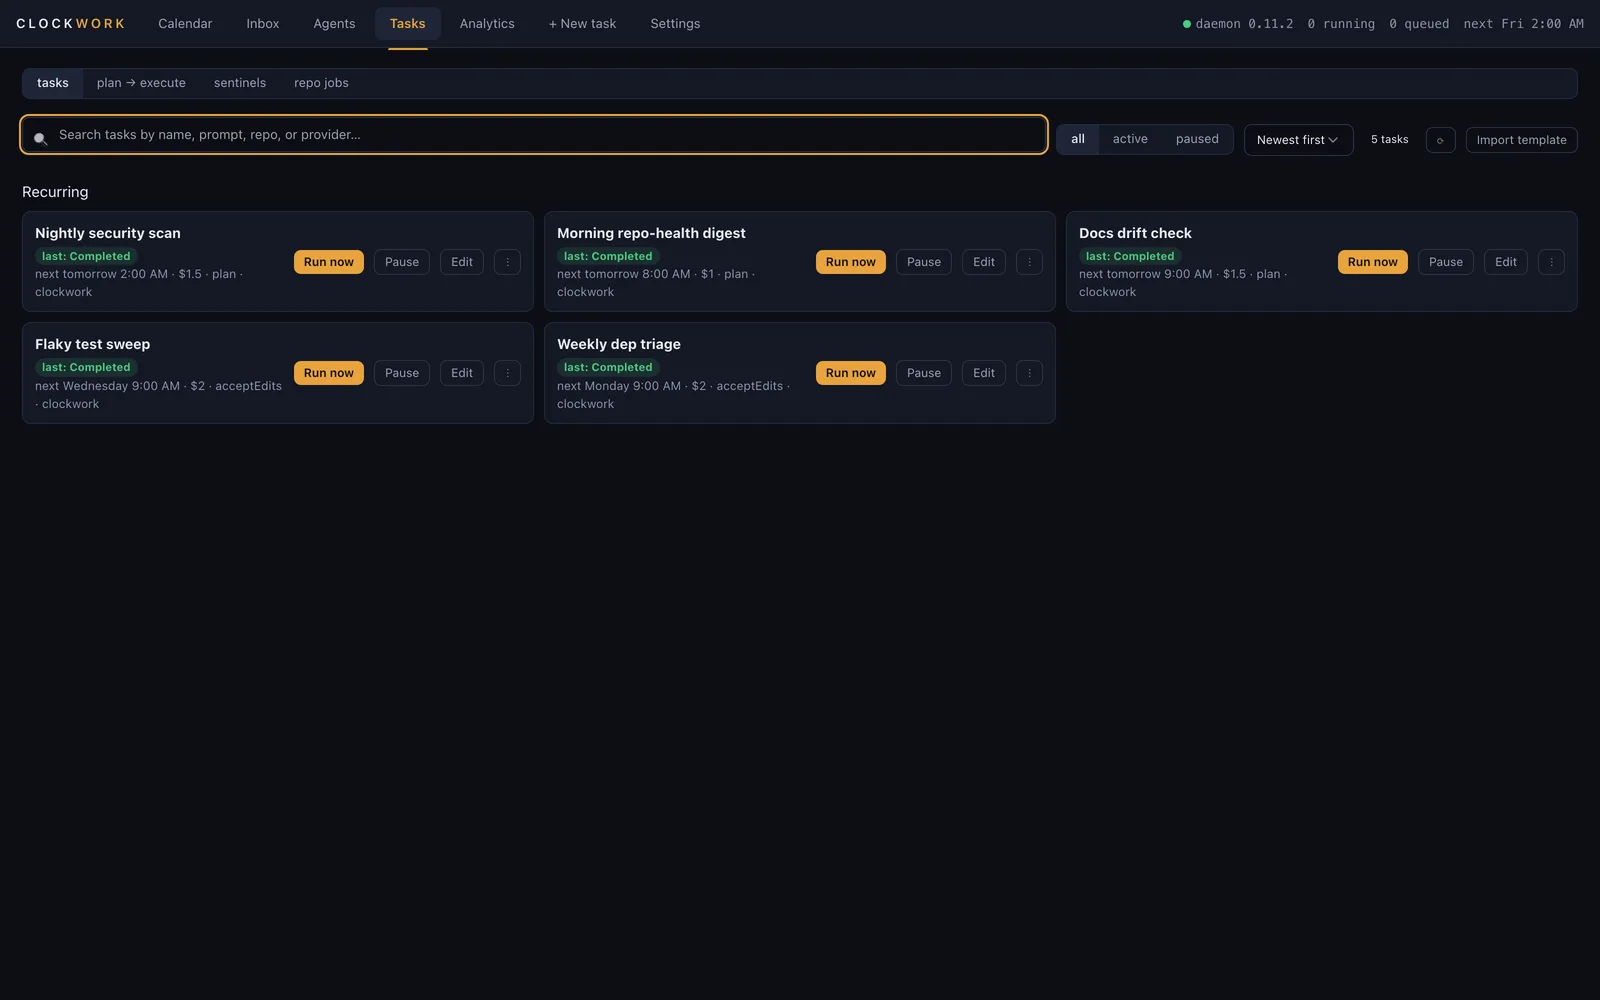Screen dimensions: 1600x1000
Task: Run Weekly dep triage now
Action: point(851,373)
